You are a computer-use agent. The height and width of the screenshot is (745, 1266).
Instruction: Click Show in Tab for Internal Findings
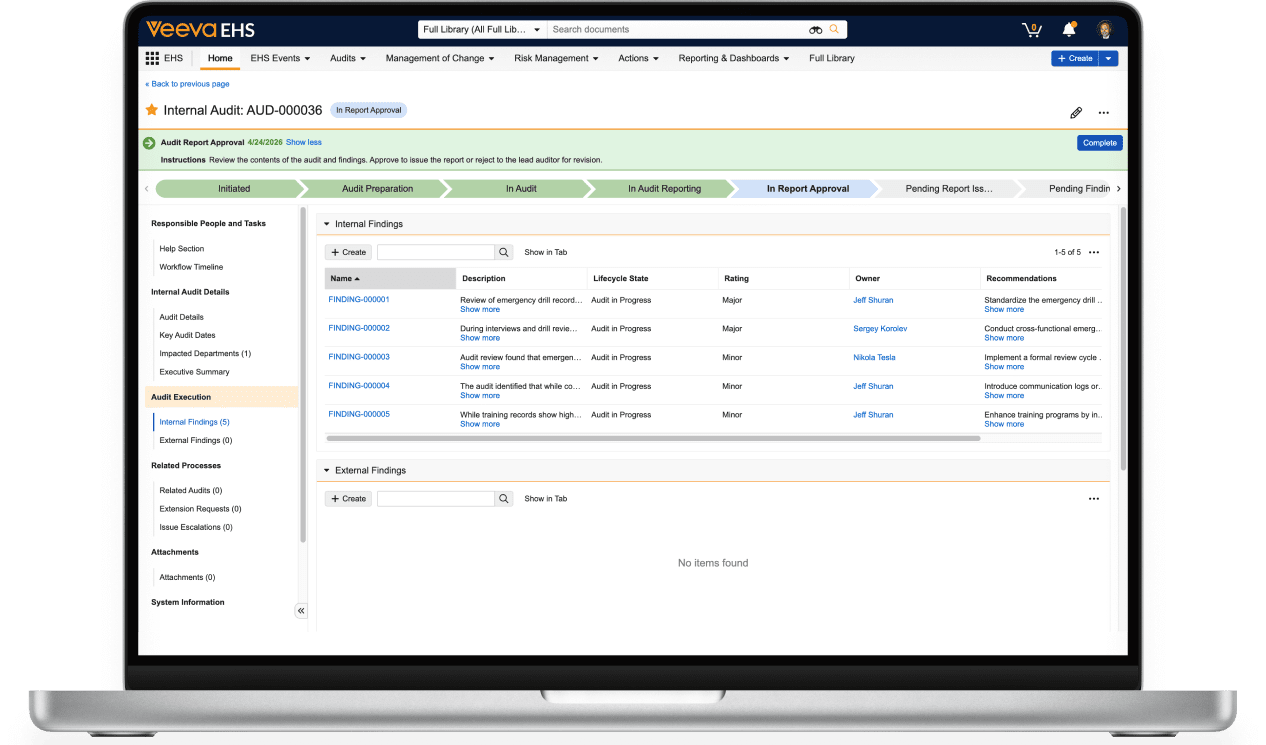pos(546,252)
